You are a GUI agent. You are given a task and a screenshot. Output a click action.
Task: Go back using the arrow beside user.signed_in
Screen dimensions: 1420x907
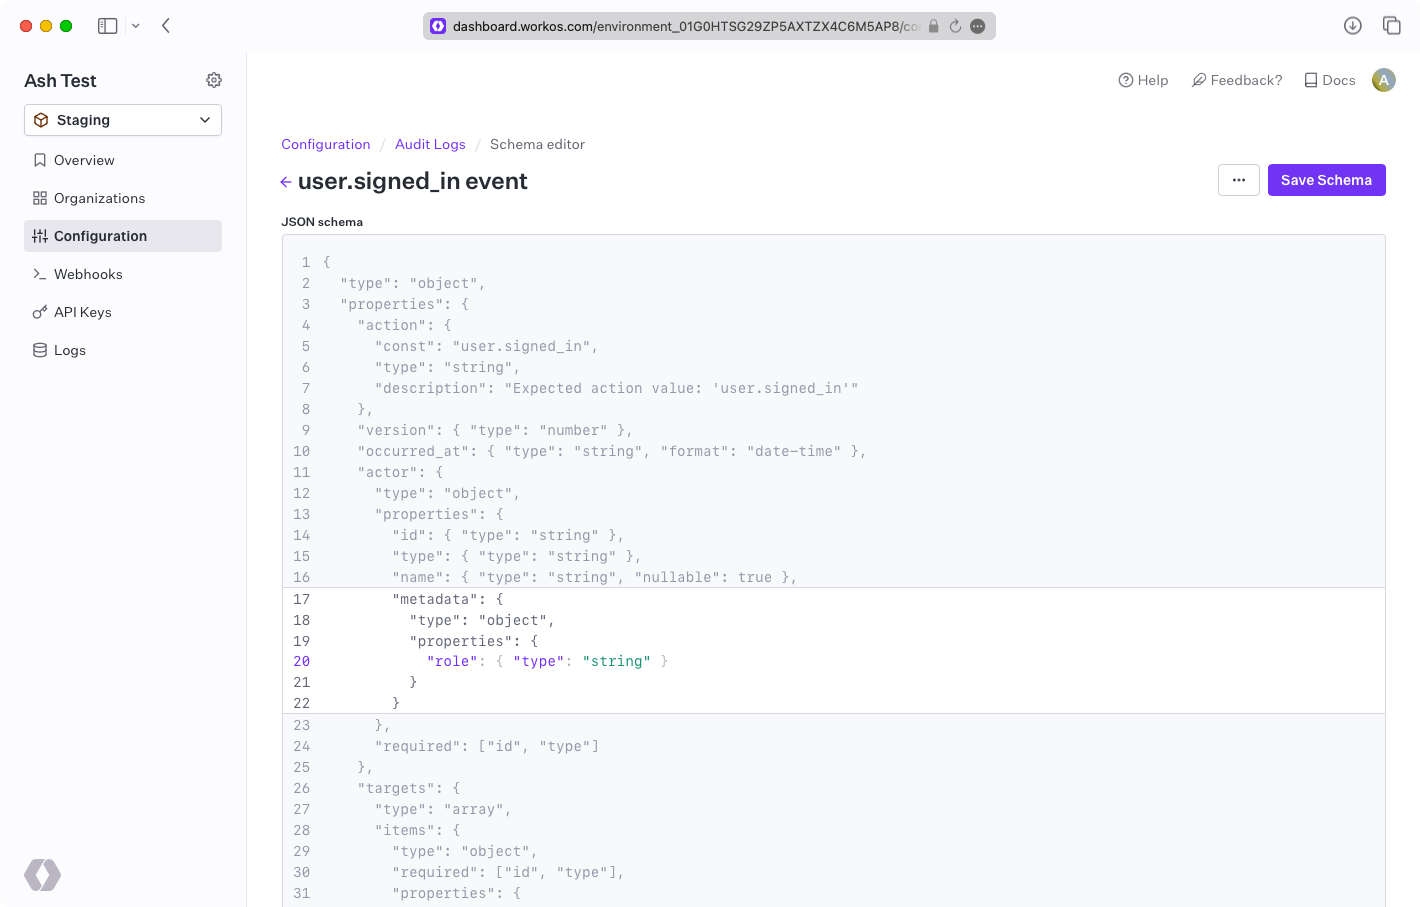(286, 181)
